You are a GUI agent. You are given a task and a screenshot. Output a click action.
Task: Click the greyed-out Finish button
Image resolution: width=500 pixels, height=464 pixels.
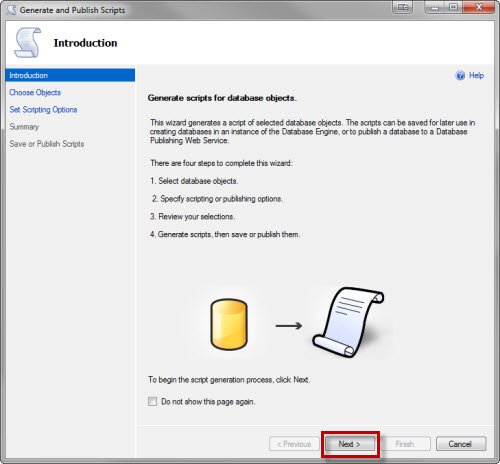(405, 444)
